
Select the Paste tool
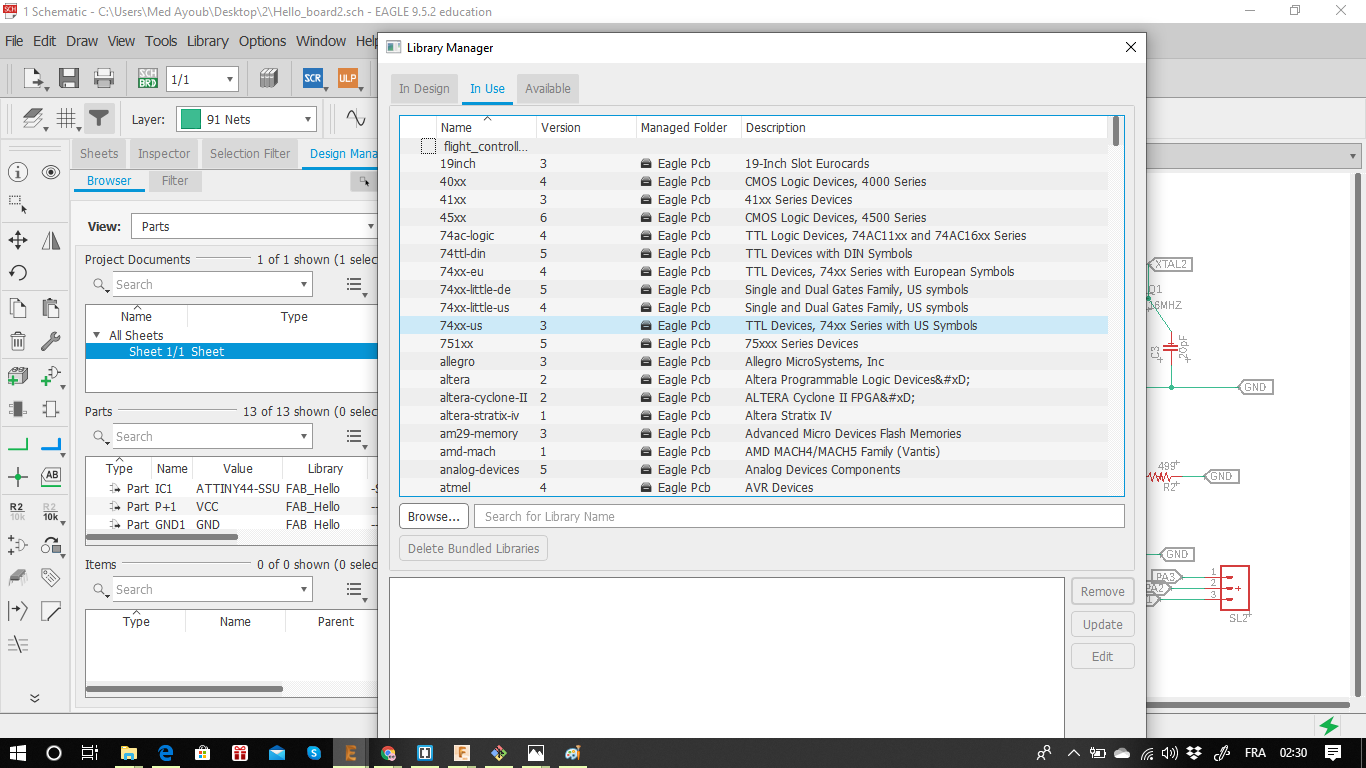tap(51, 308)
